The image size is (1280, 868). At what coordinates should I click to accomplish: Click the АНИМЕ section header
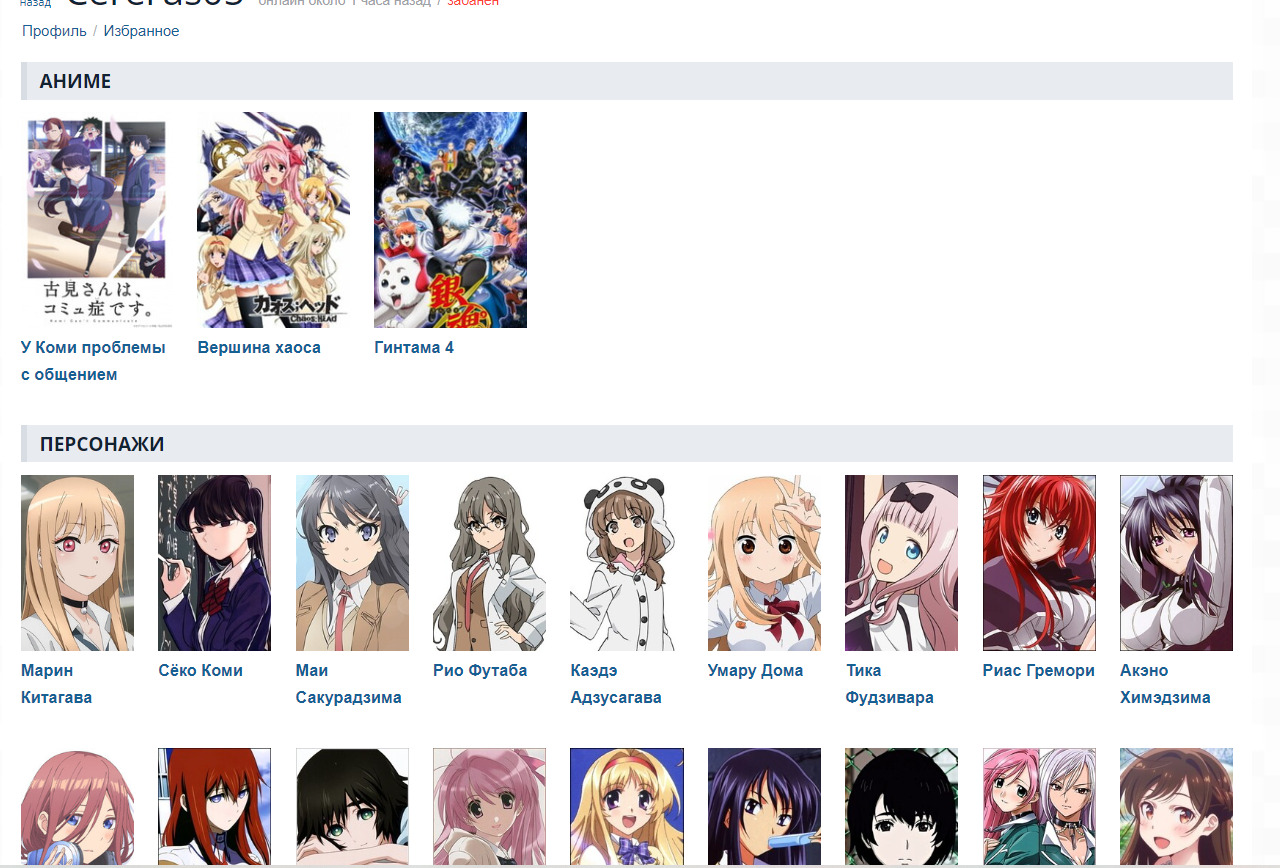coord(627,81)
